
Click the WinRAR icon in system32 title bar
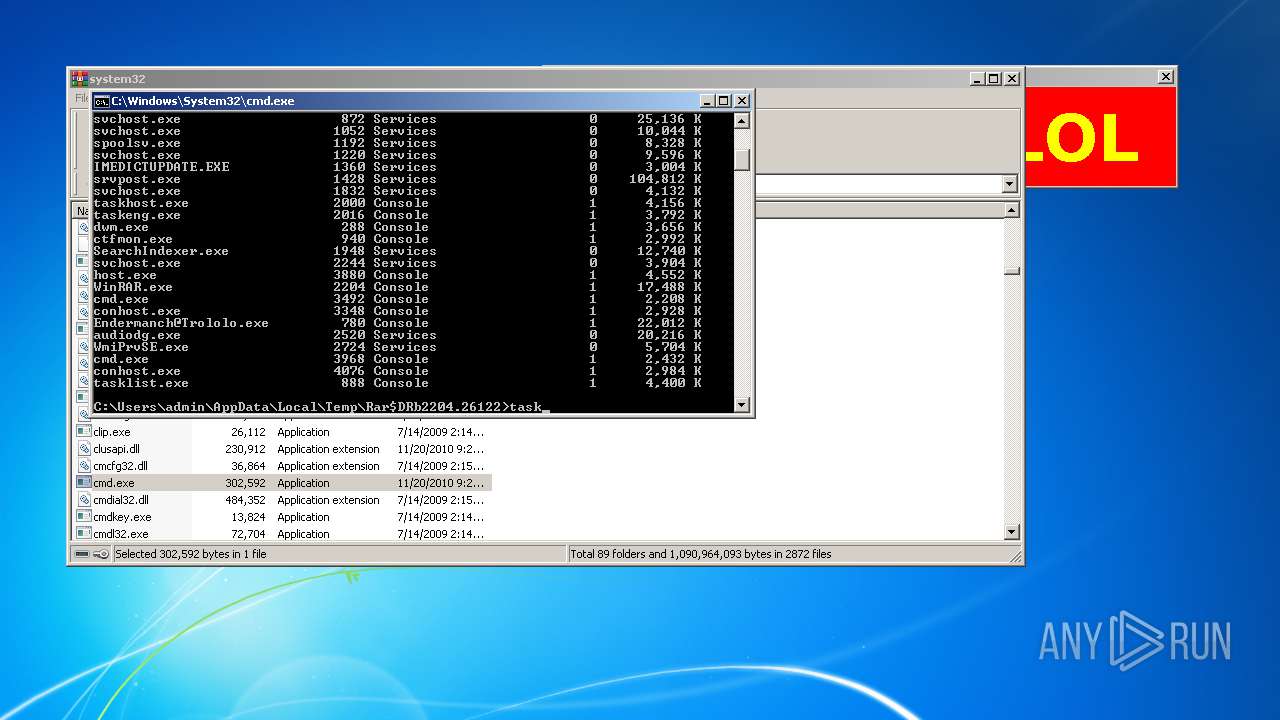point(79,78)
